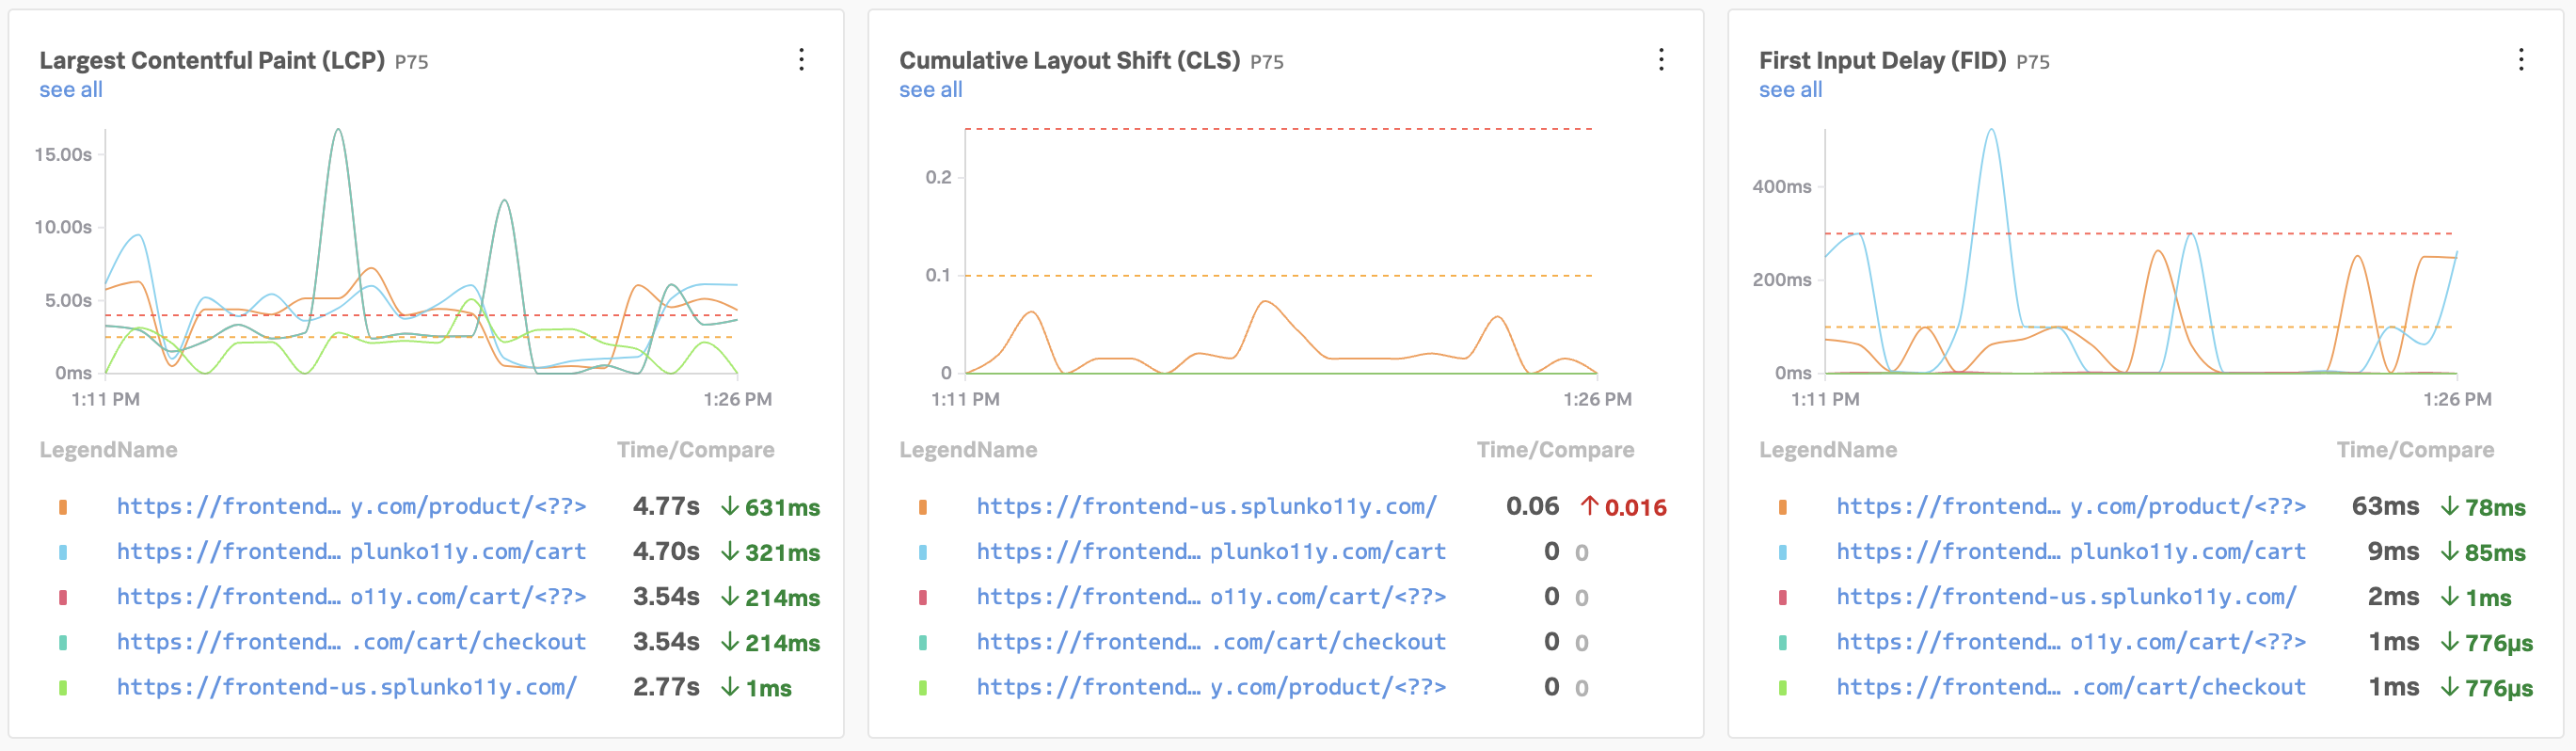Click orange swatch for product URL in LCP legend

(63, 507)
